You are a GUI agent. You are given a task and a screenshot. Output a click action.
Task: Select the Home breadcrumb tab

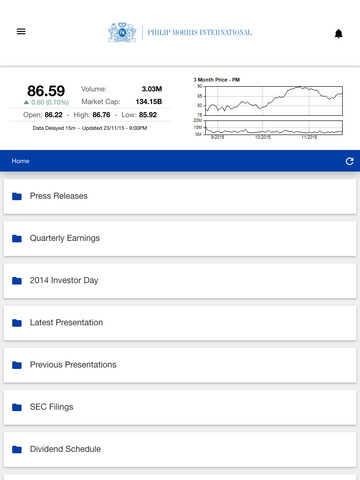point(20,161)
